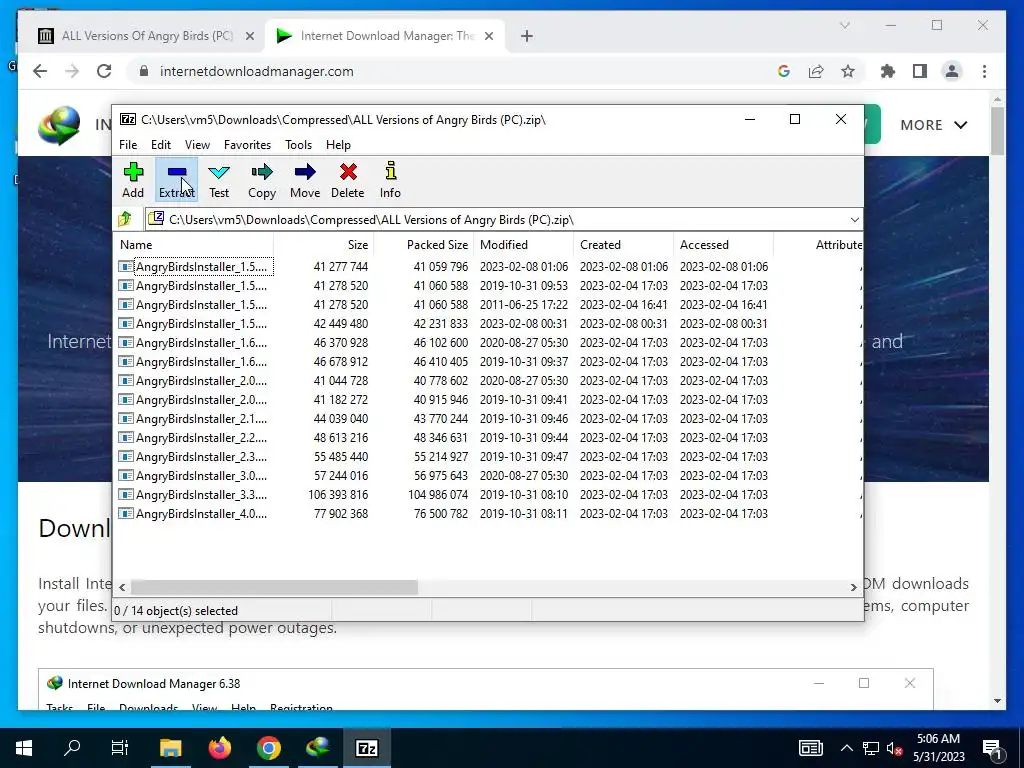Click Internet Download Manager taskbar icon
The image size is (1024, 768).
point(317,748)
